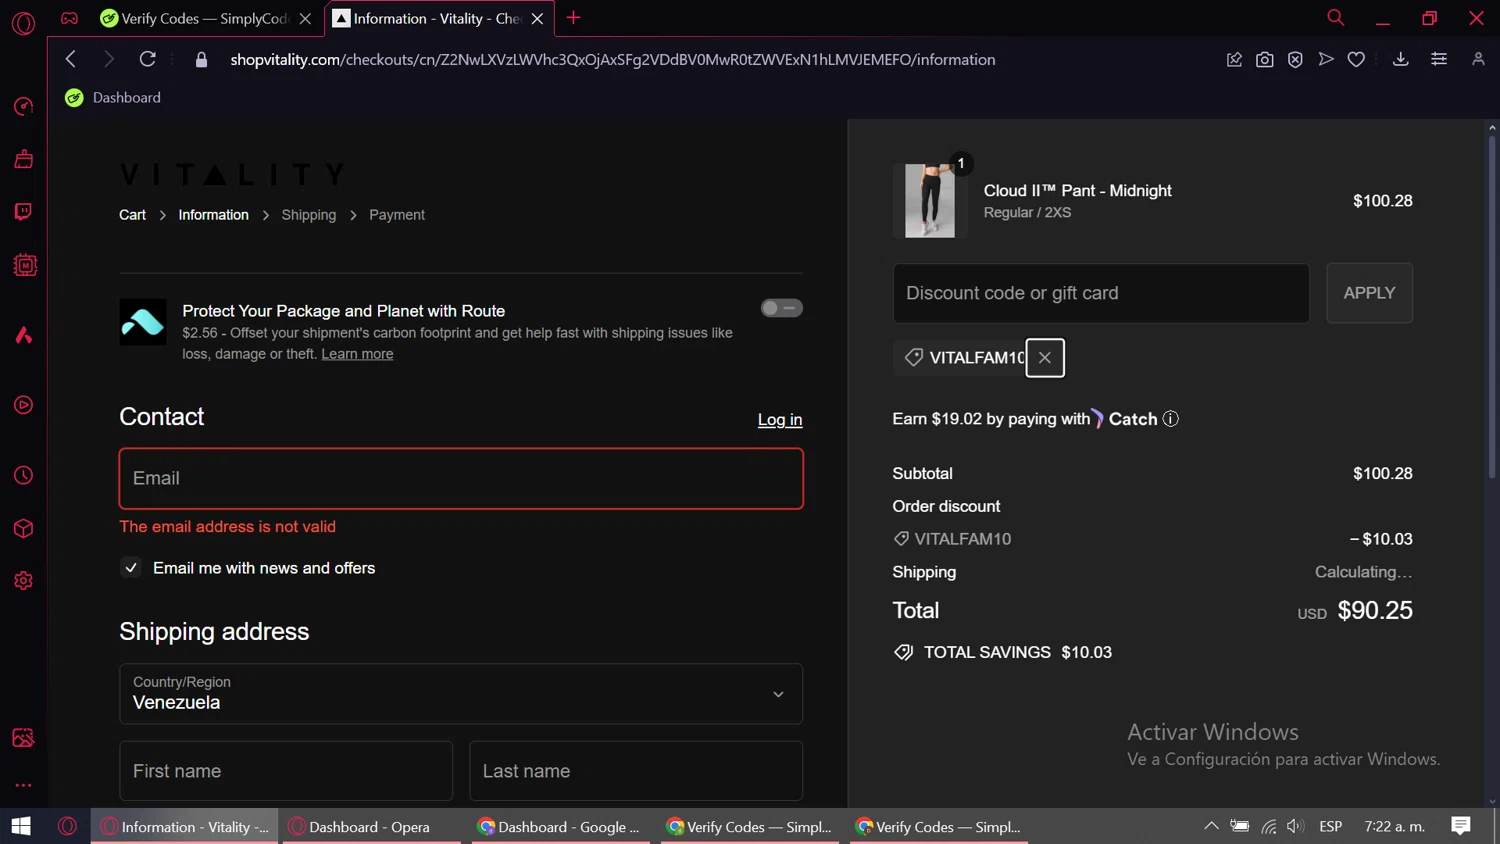
Task: Open the profile account icon
Action: 1478,60
